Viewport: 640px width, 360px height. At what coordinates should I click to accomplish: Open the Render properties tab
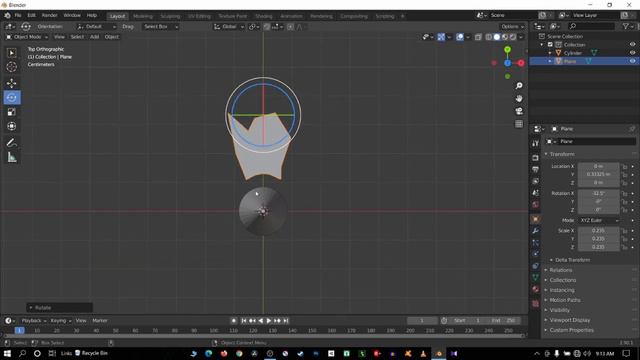click(536, 158)
